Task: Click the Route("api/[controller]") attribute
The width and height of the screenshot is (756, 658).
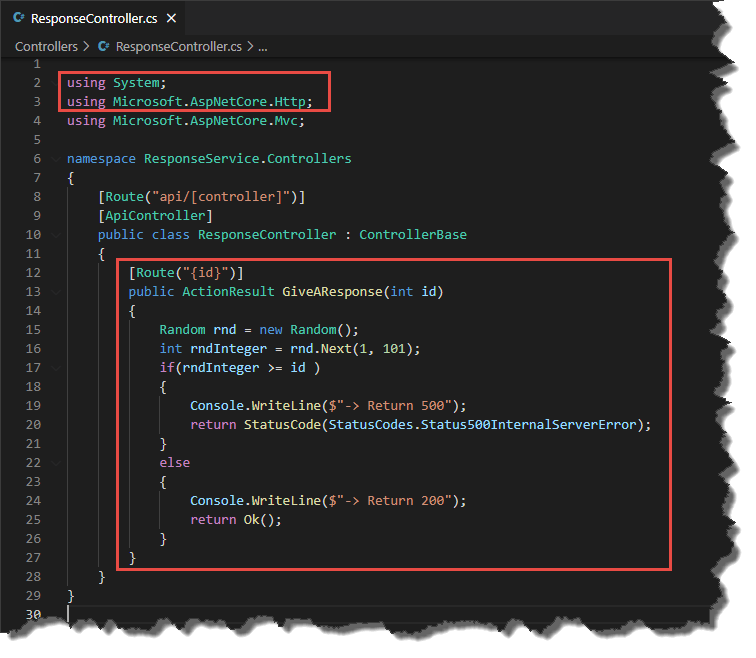Action: (202, 197)
